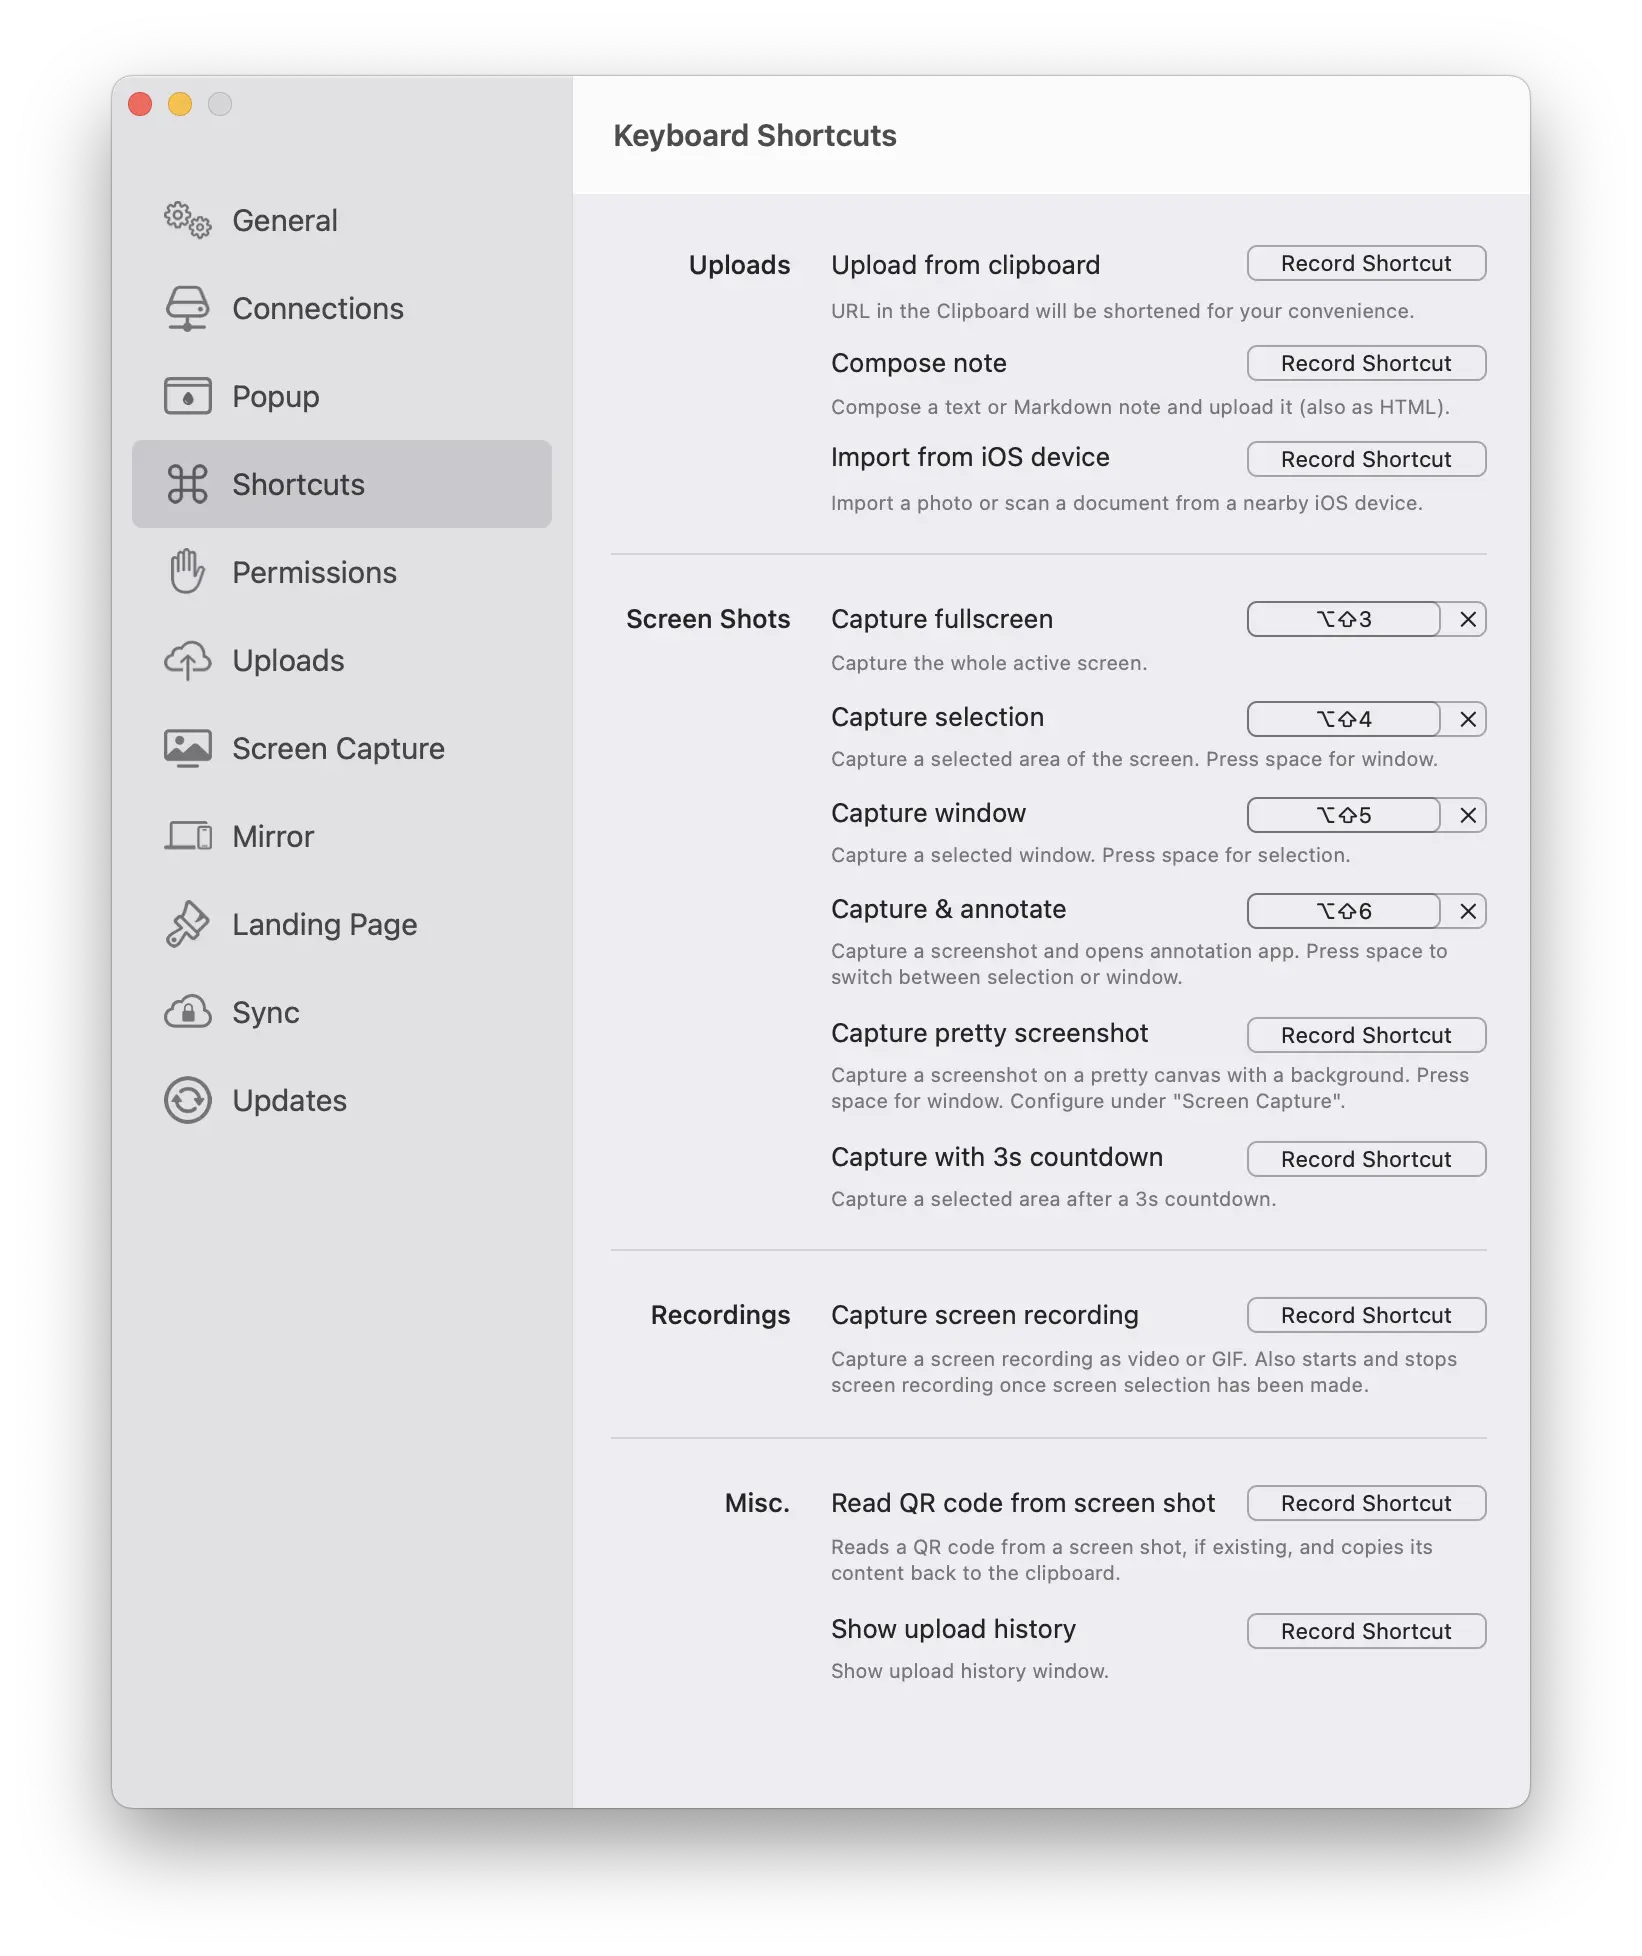Open the Sync tab in sidebar

265,1012
